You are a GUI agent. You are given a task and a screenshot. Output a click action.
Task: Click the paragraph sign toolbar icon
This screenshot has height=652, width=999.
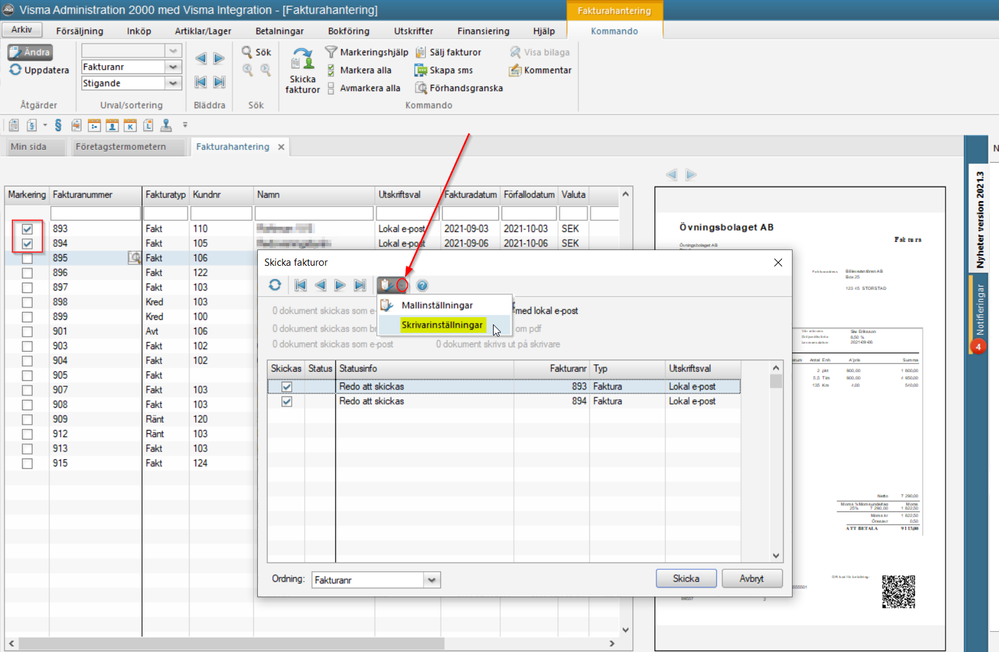(58, 125)
